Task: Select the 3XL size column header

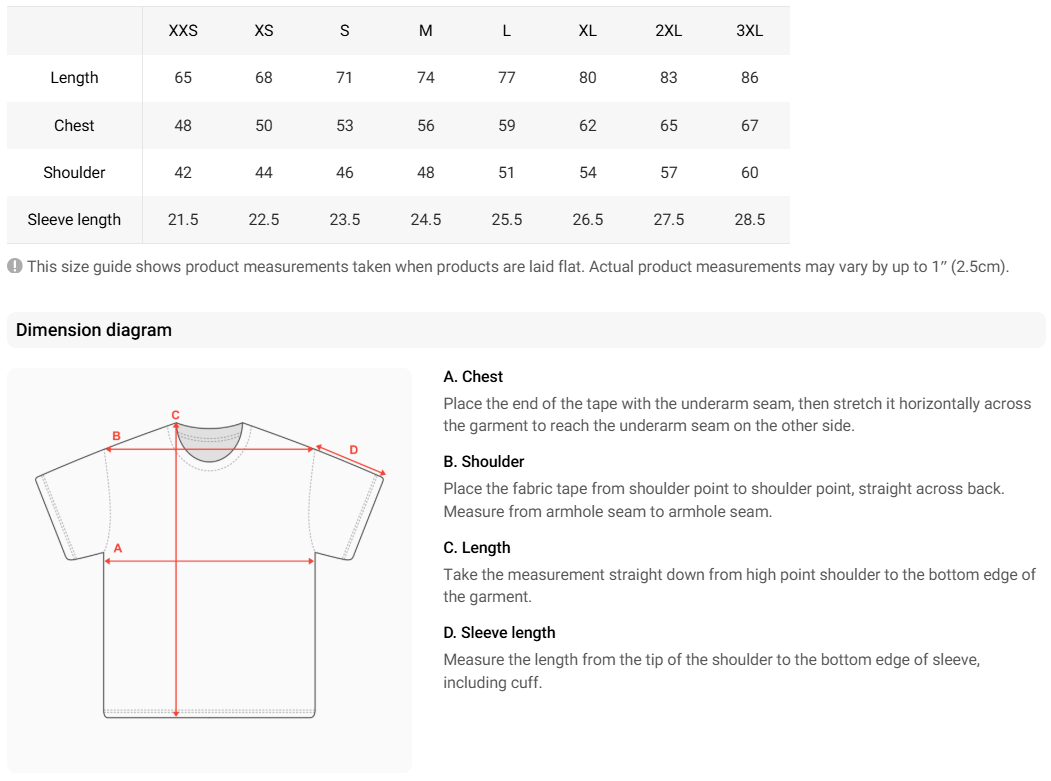Action: coord(749,31)
